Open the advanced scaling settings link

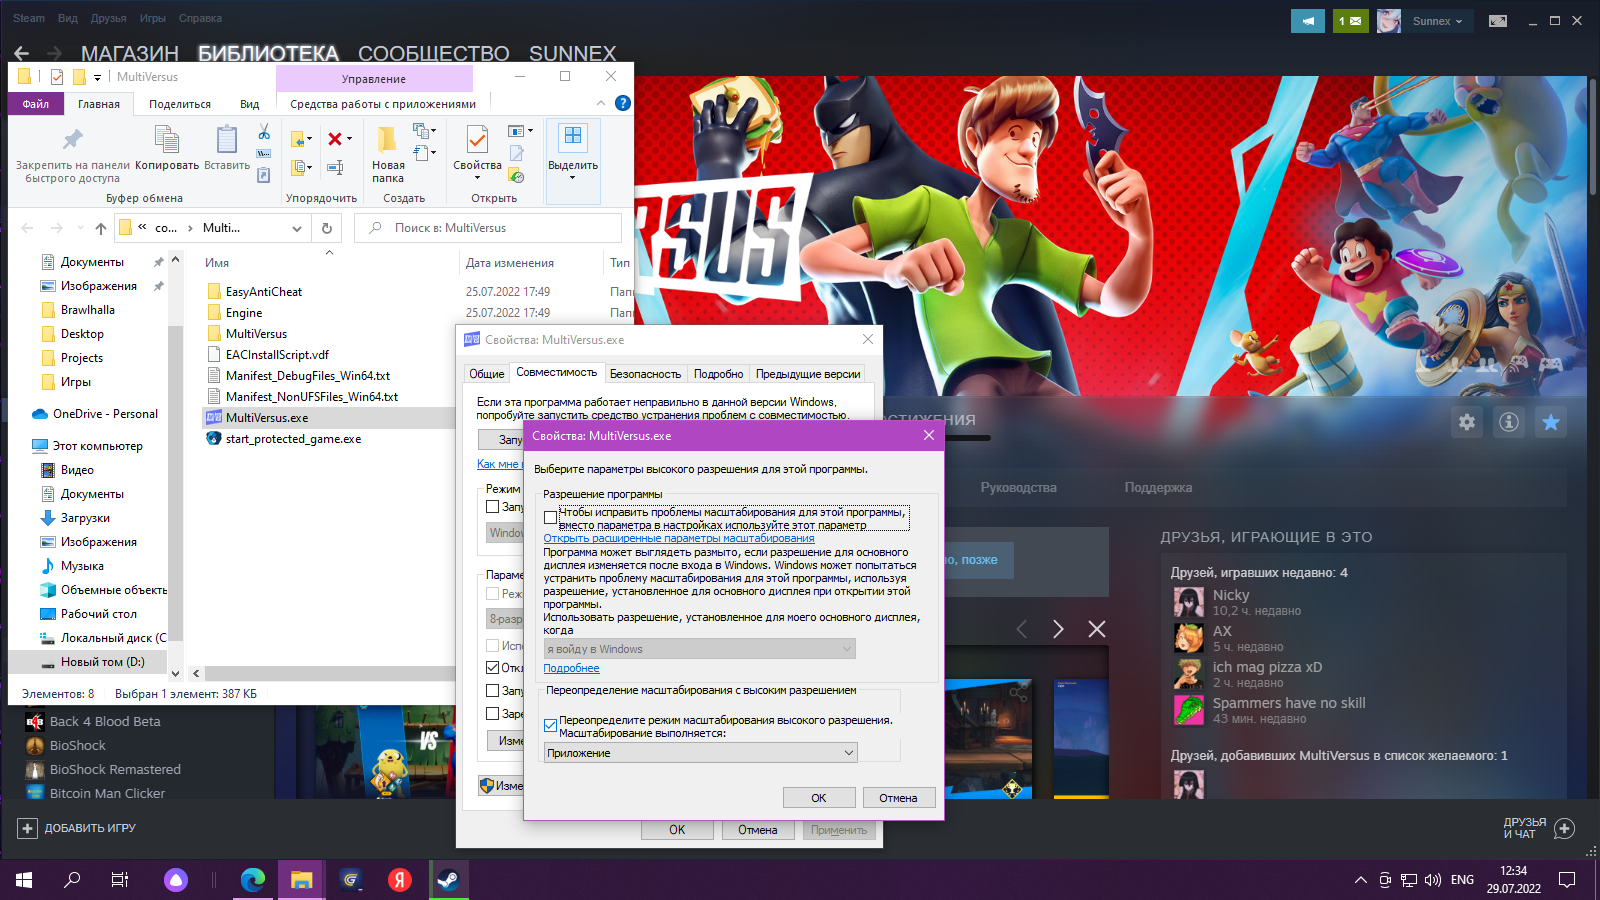(678, 538)
